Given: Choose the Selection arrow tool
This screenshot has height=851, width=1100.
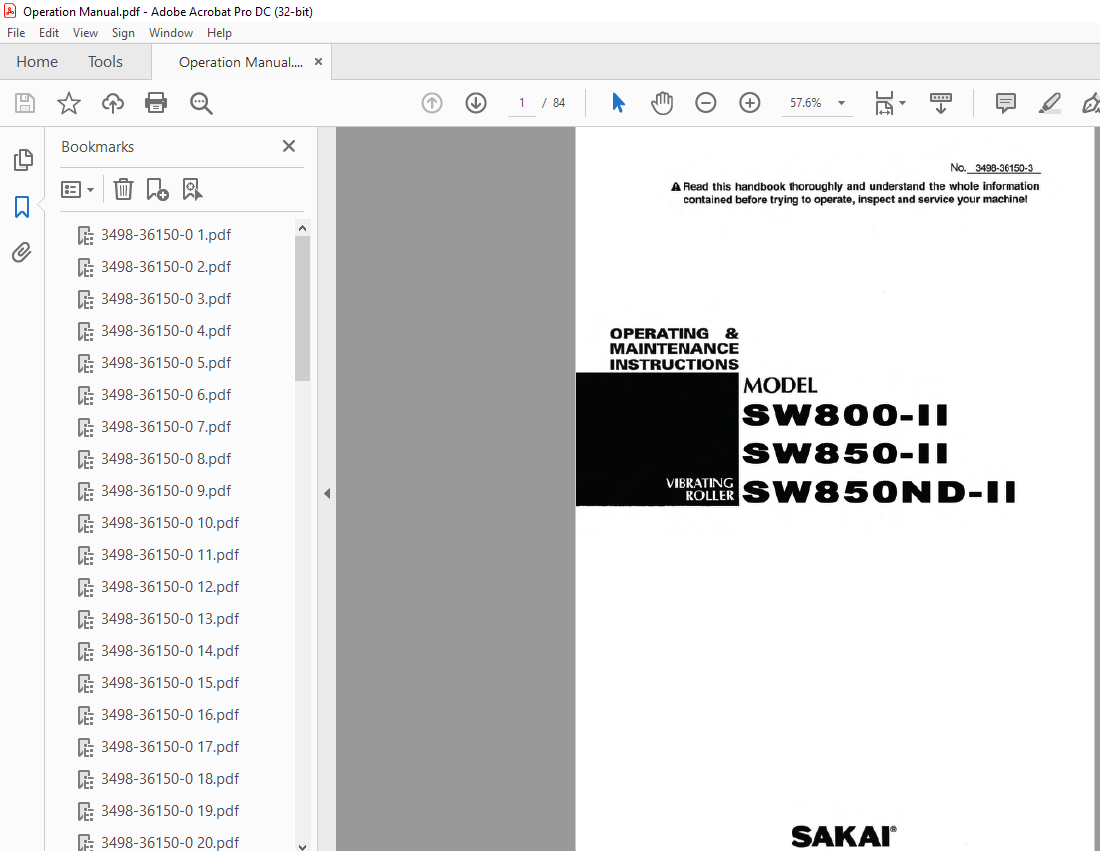Looking at the screenshot, I should point(618,103).
